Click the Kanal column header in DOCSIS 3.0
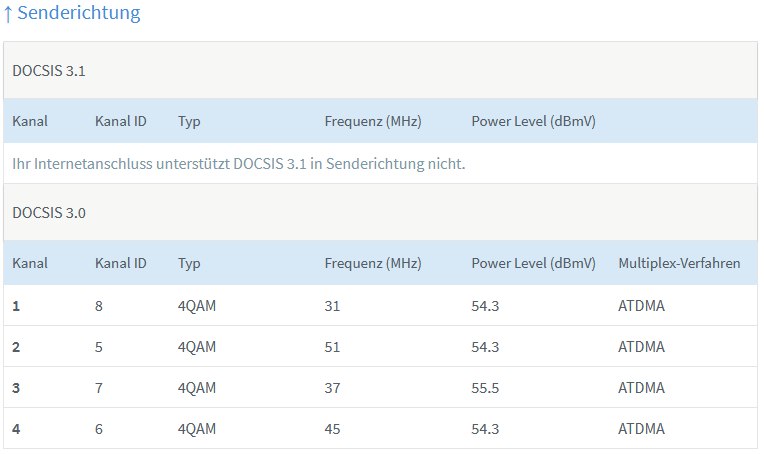This screenshot has height=454, width=764. click(x=30, y=263)
